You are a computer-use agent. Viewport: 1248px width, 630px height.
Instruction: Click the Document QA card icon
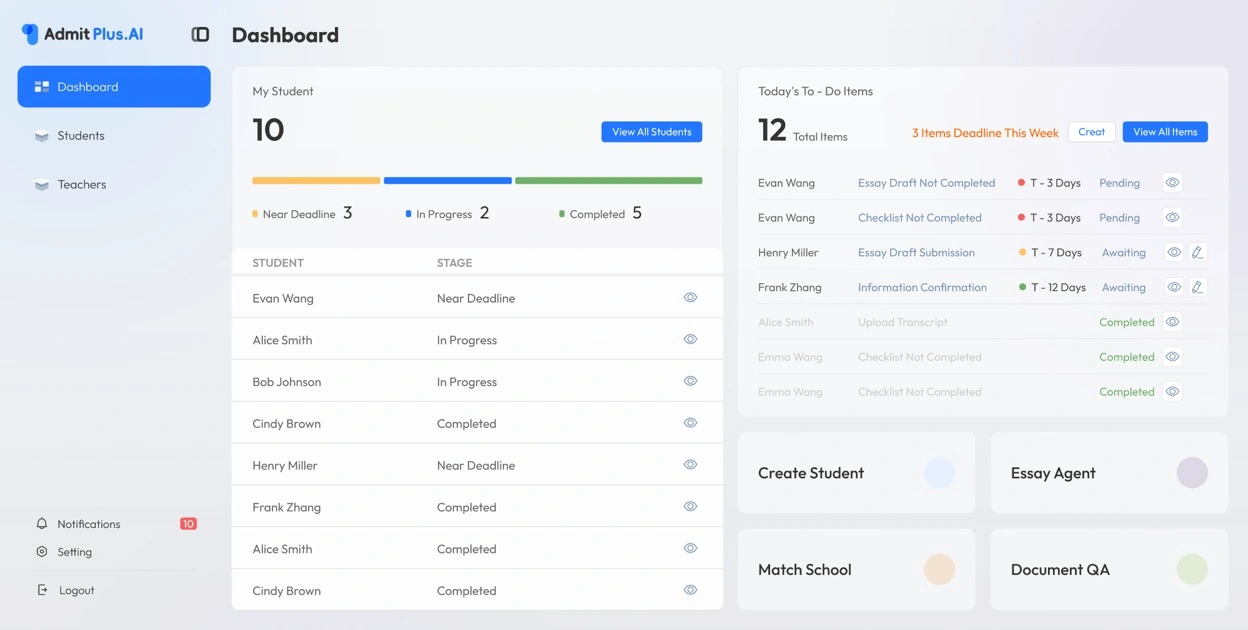pos(1192,568)
